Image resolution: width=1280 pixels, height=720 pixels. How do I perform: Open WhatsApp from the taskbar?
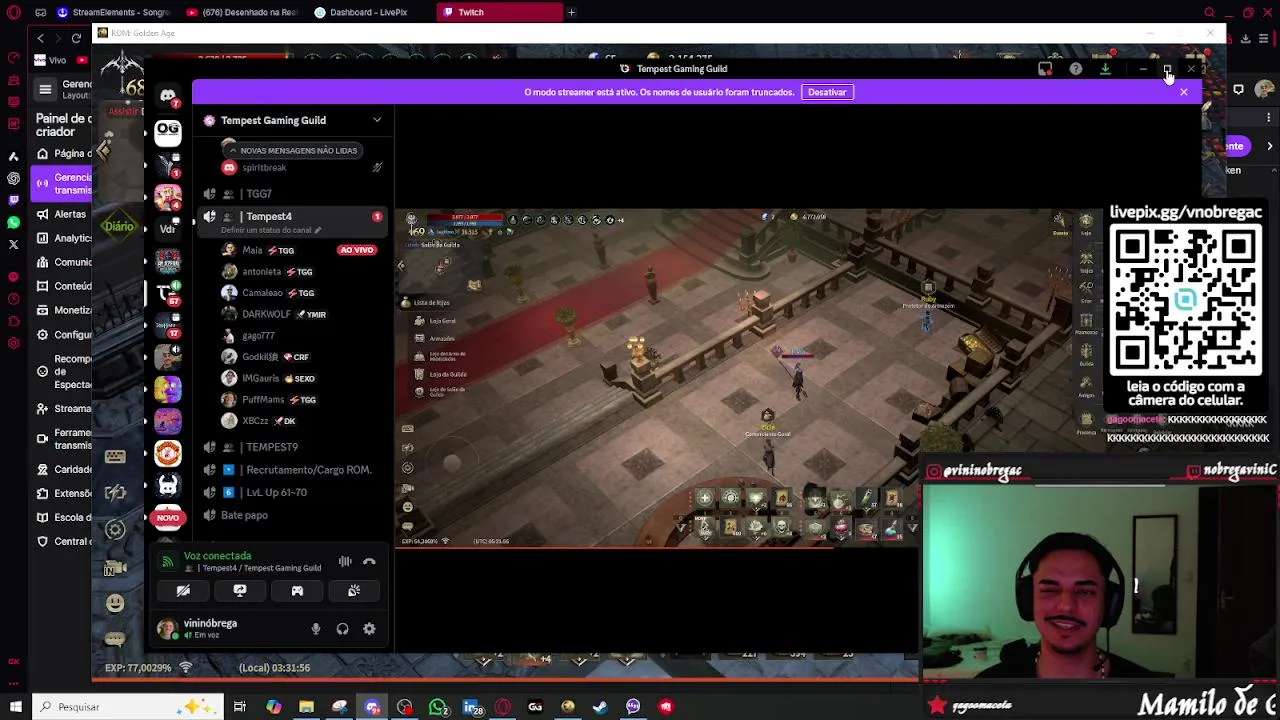coord(438,707)
